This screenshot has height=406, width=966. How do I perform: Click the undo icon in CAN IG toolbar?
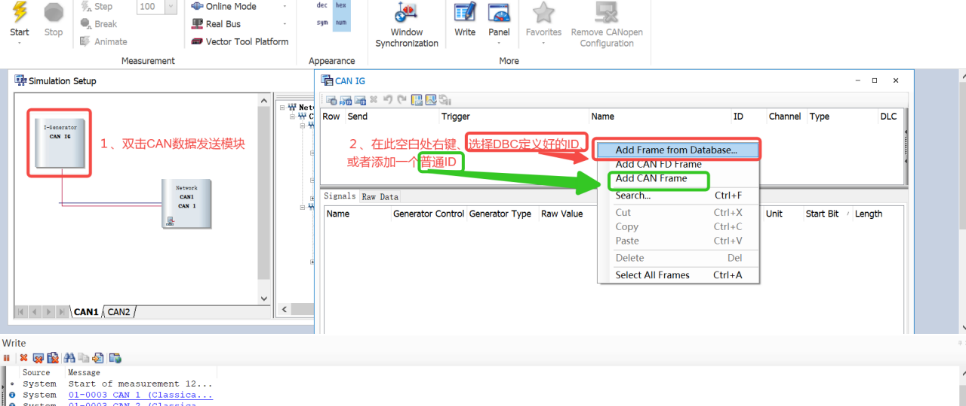pos(388,100)
